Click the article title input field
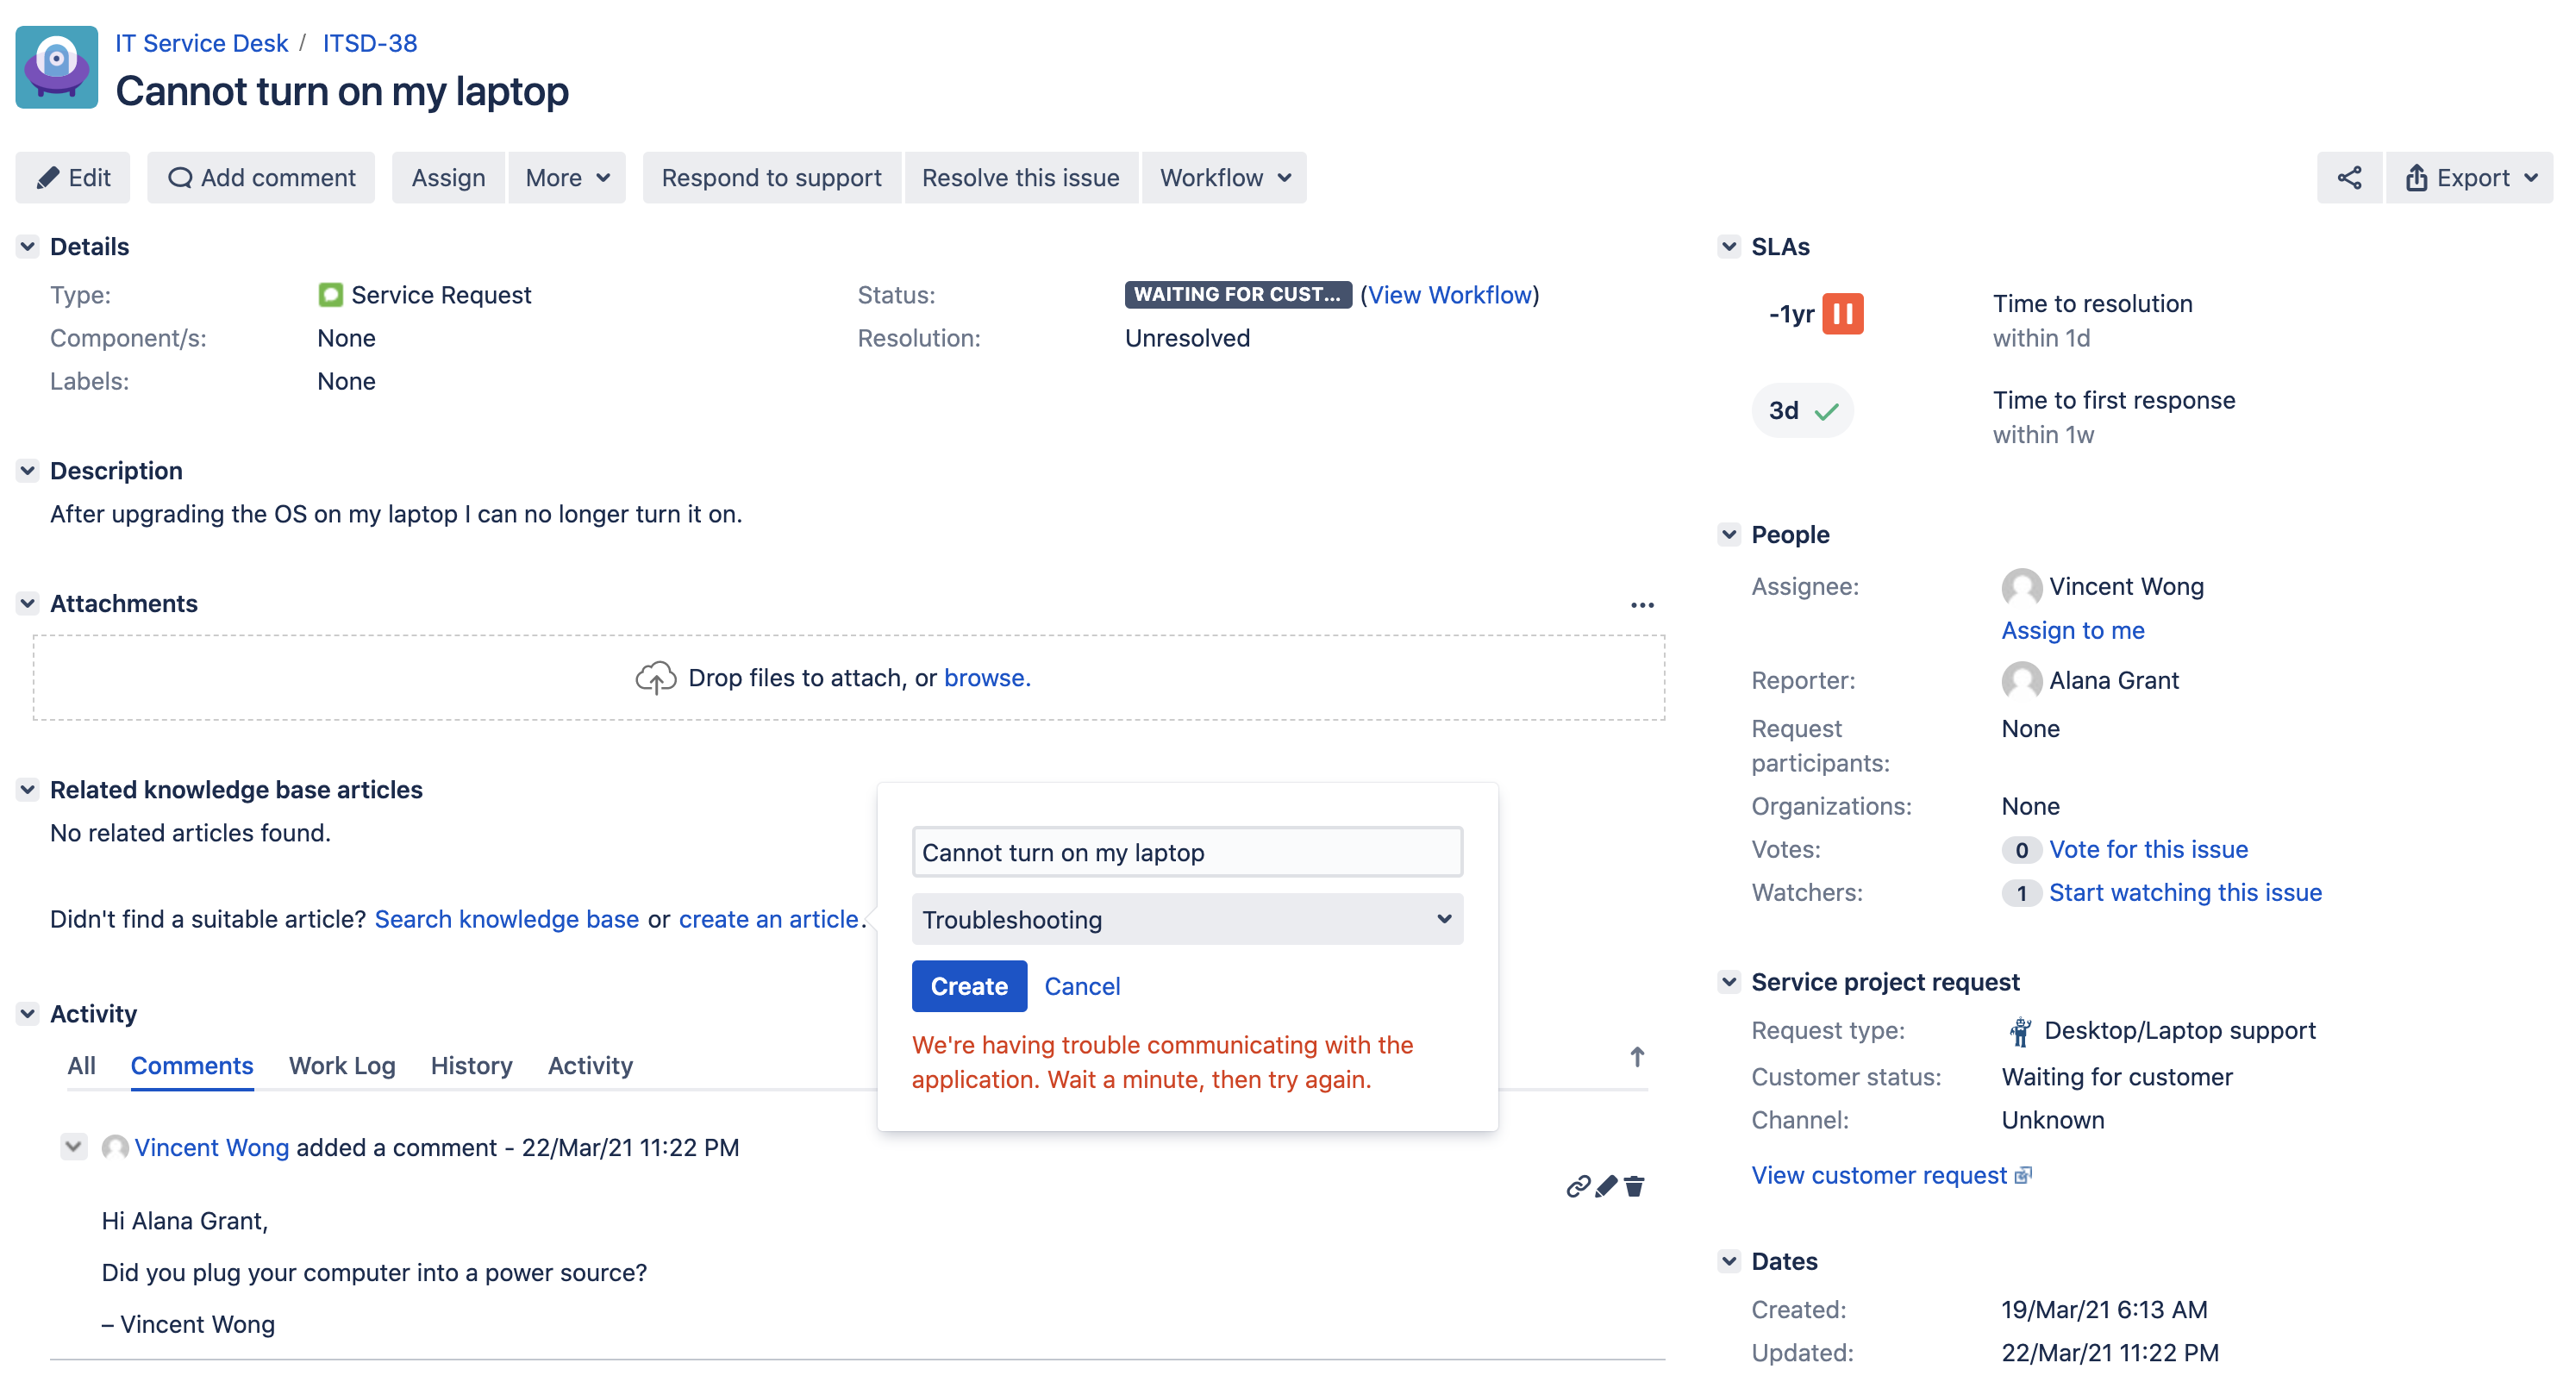 coord(1186,852)
